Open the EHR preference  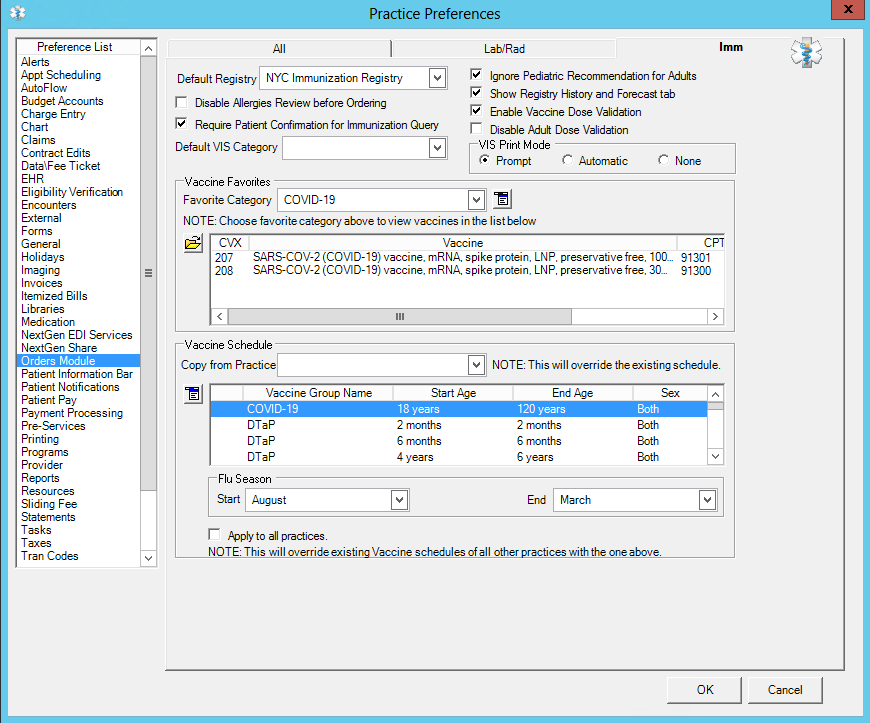click(32, 179)
